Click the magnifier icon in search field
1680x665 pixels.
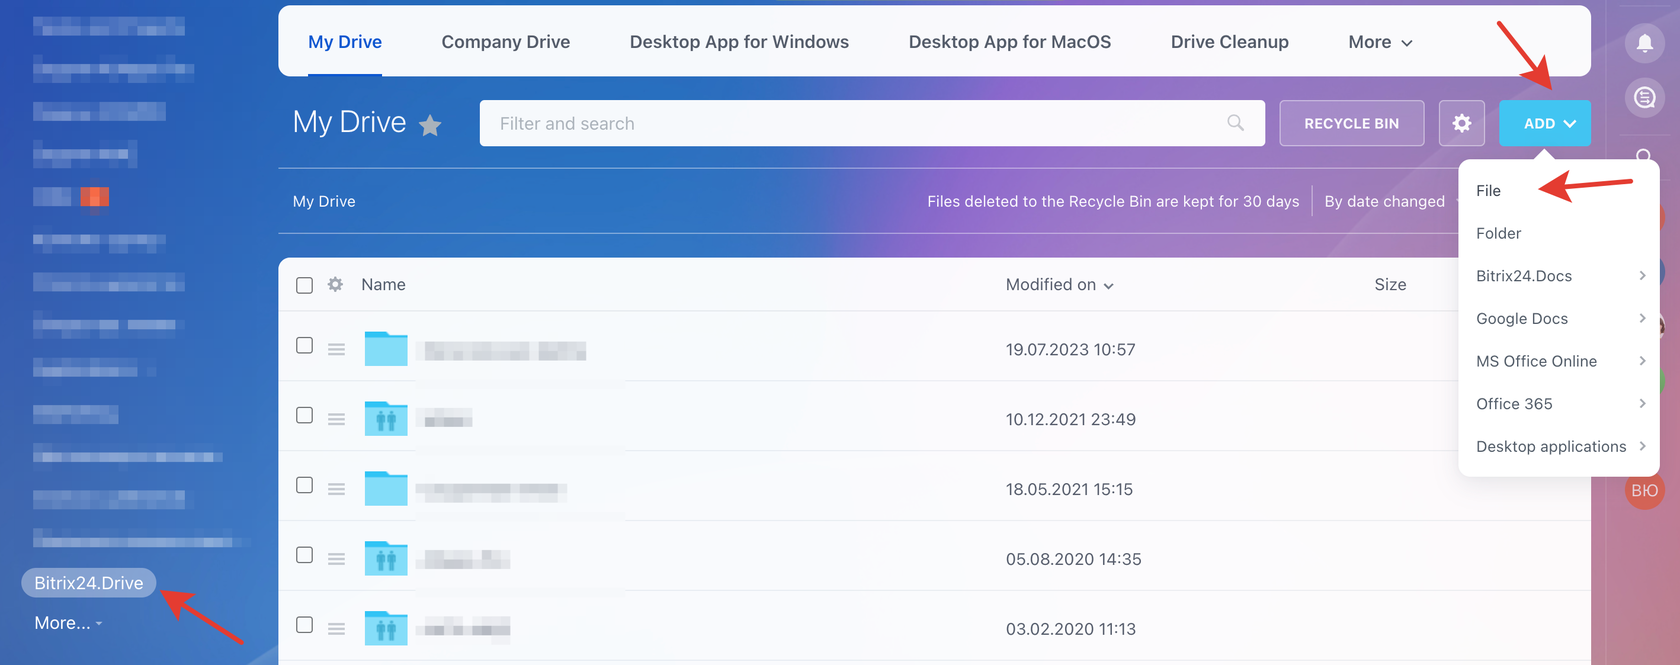(x=1236, y=123)
